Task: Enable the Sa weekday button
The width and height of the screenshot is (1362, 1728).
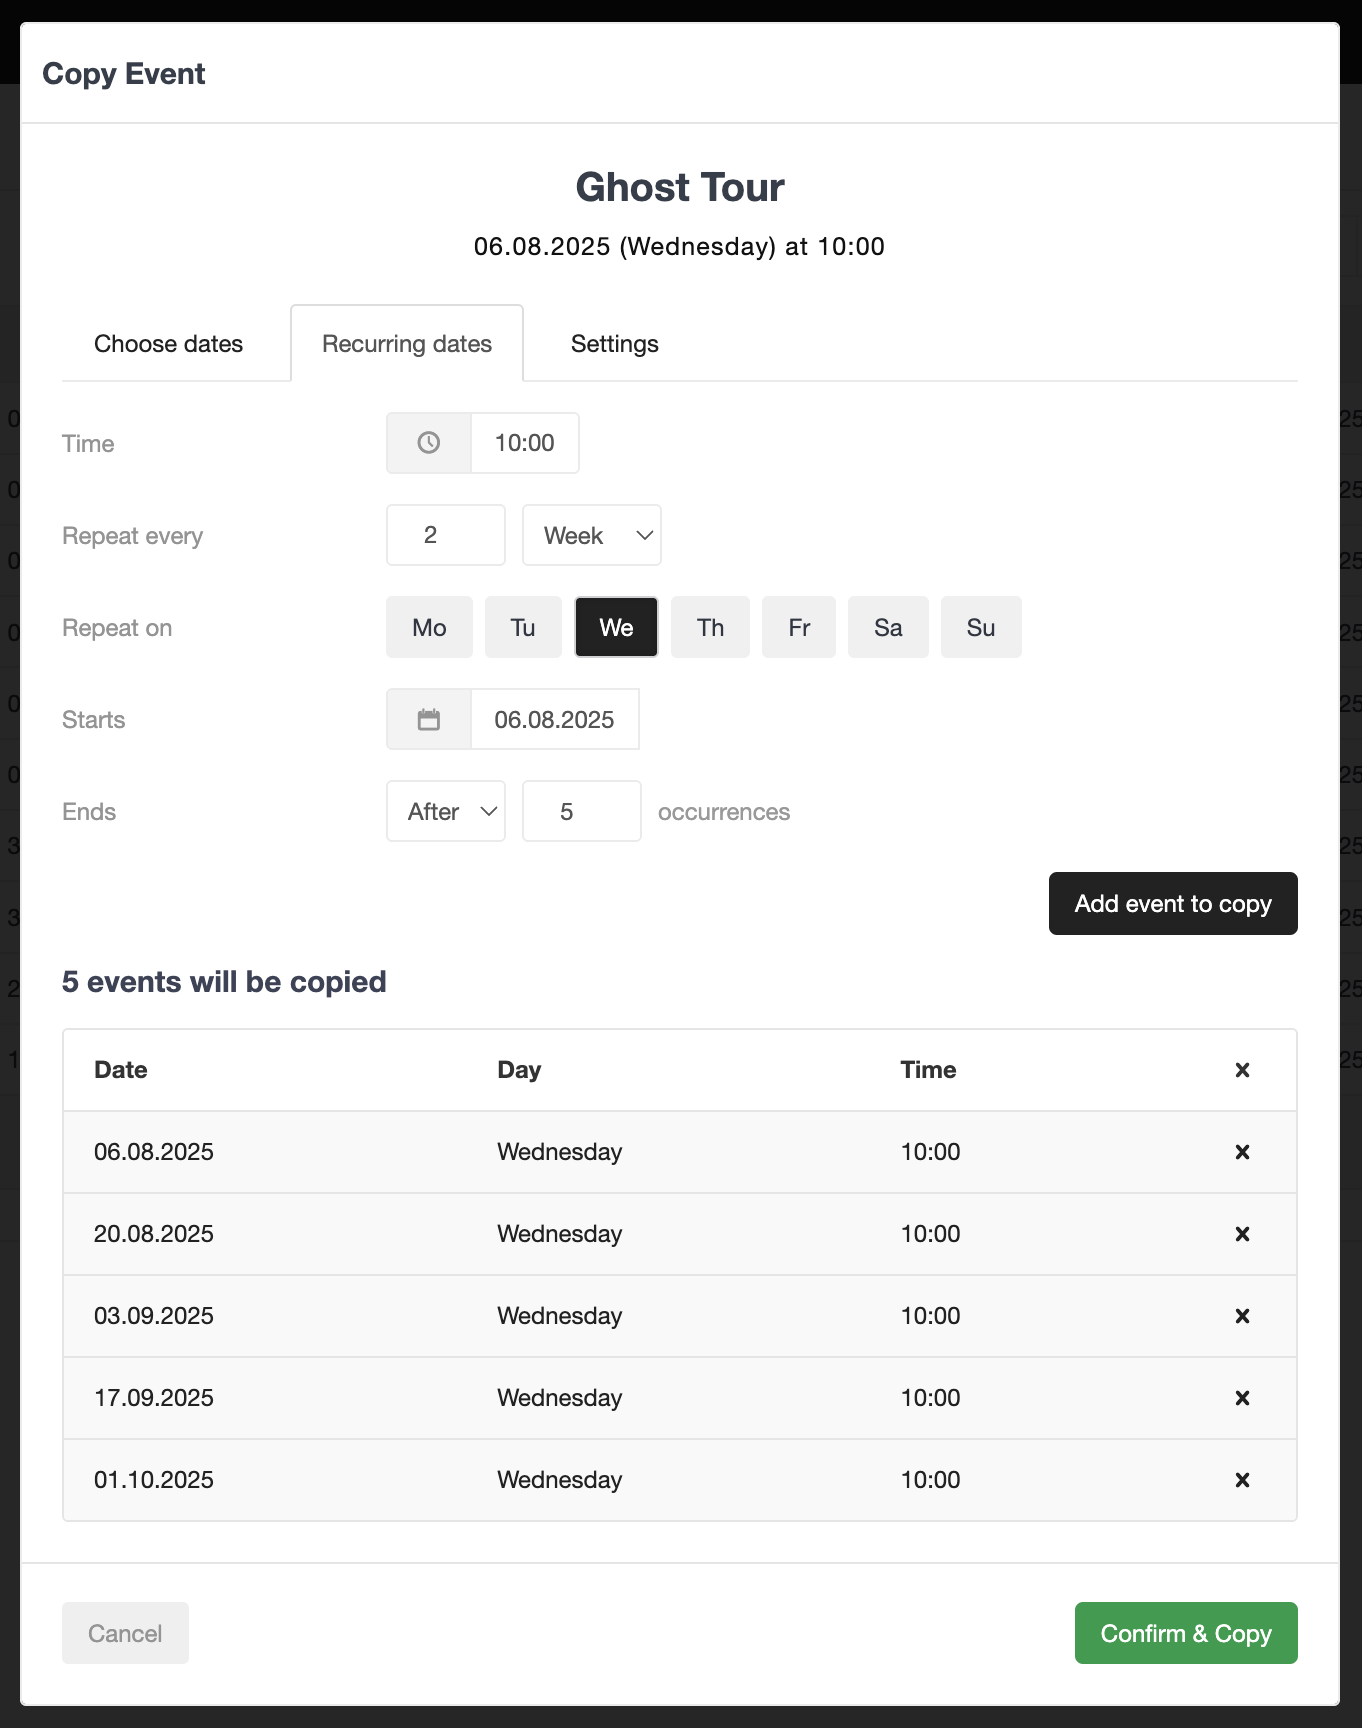Action: tap(888, 627)
